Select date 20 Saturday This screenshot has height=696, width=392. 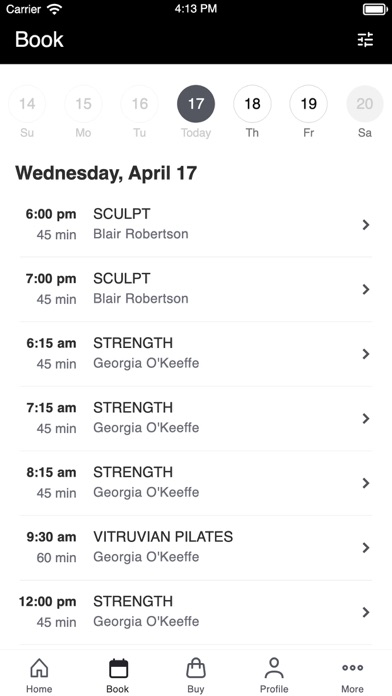[x=365, y=104]
